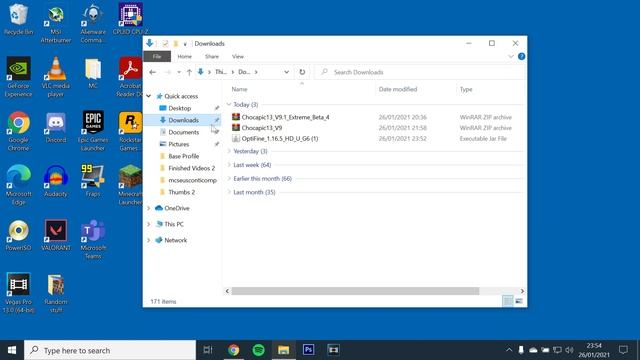Screen dimensions: 640x360
Task: Expand the Network tree node
Action: click(149, 240)
